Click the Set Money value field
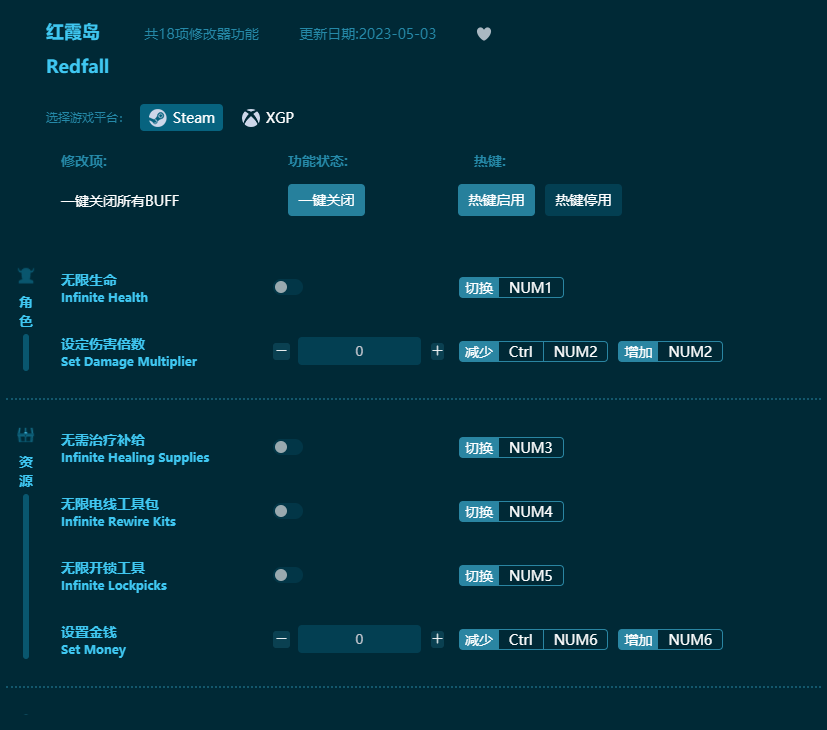The height and width of the screenshot is (730, 827). [x=359, y=639]
